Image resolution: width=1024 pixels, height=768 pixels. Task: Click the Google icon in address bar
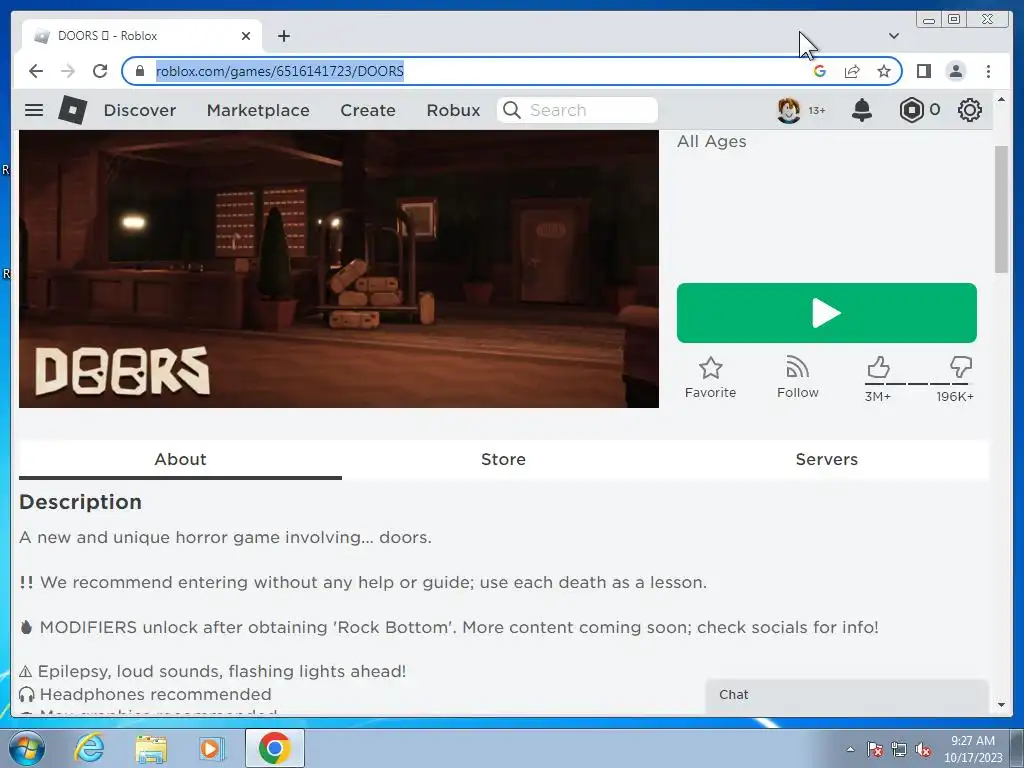pyautogui.click(x=820, y=71)
